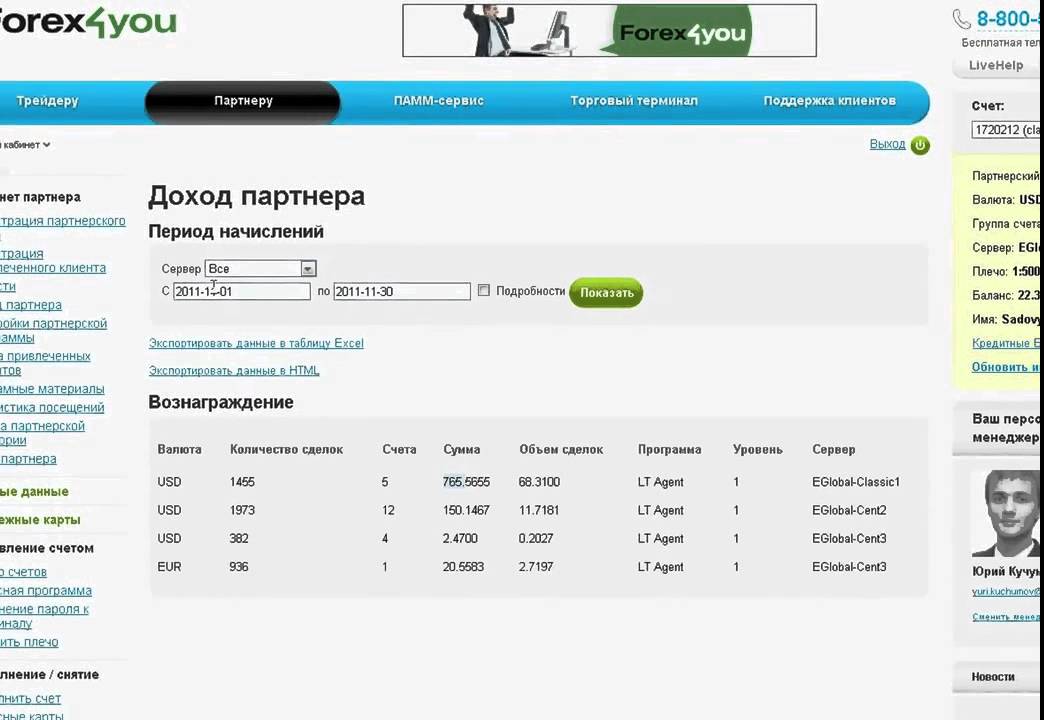Select the Партнеру navigation tab
The image size is (1044, 720).
click(x=243, y=101)
